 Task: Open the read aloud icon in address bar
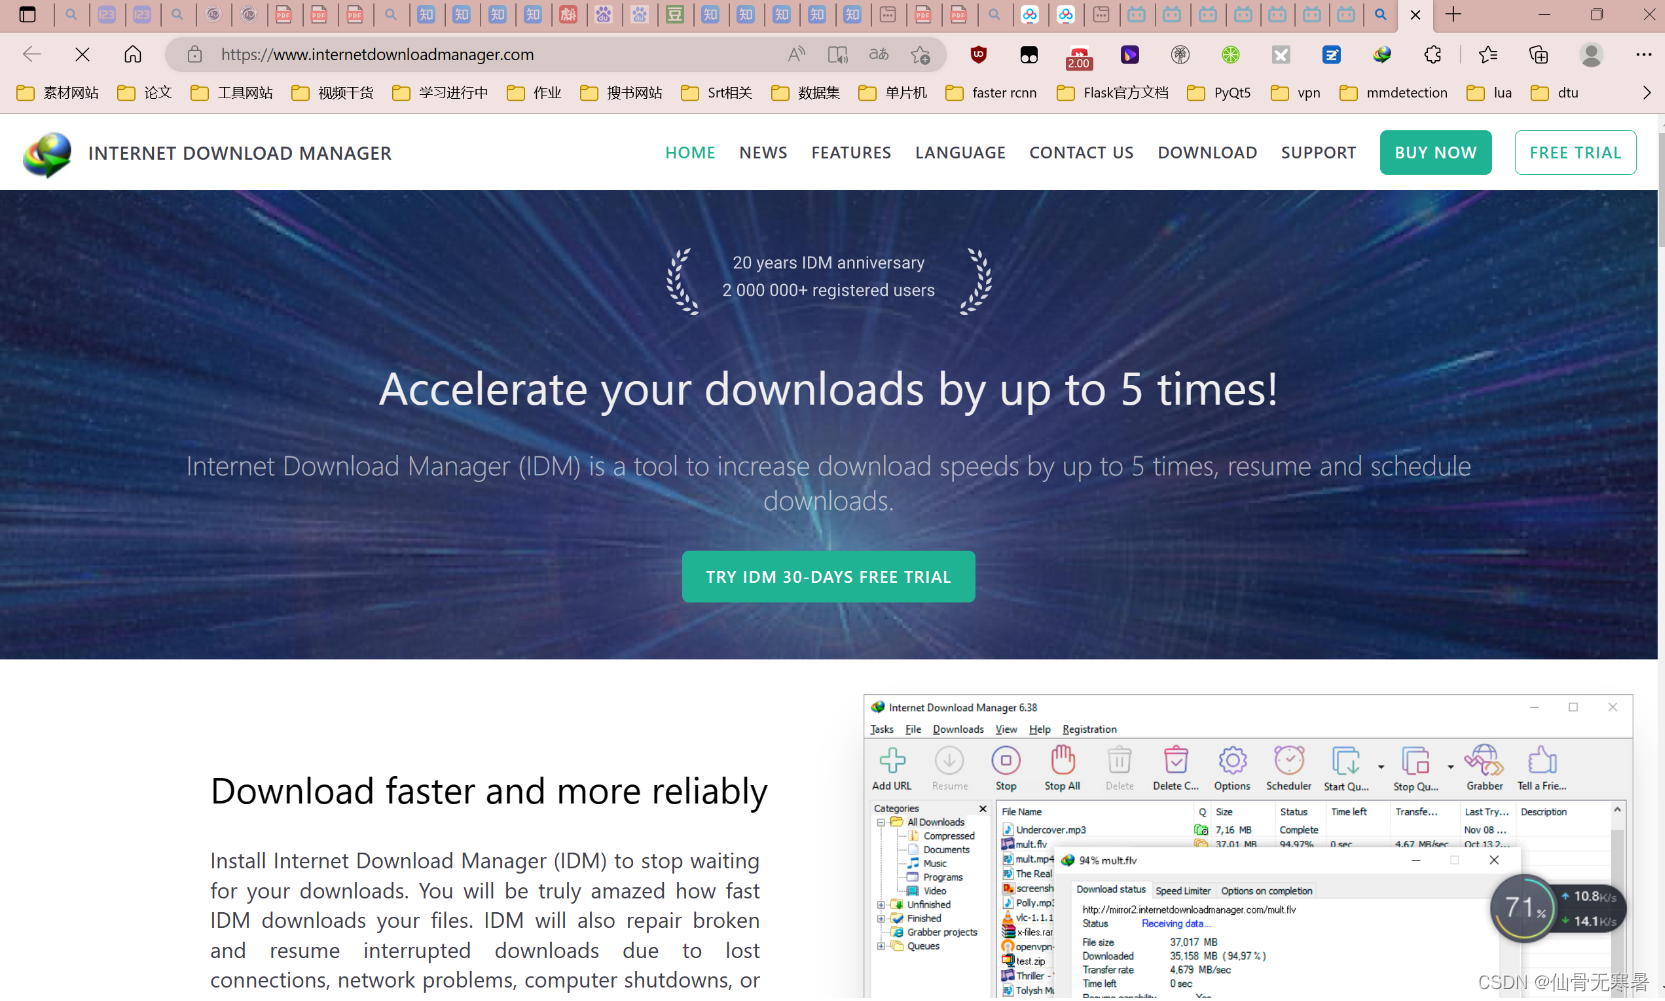(796, 54)
